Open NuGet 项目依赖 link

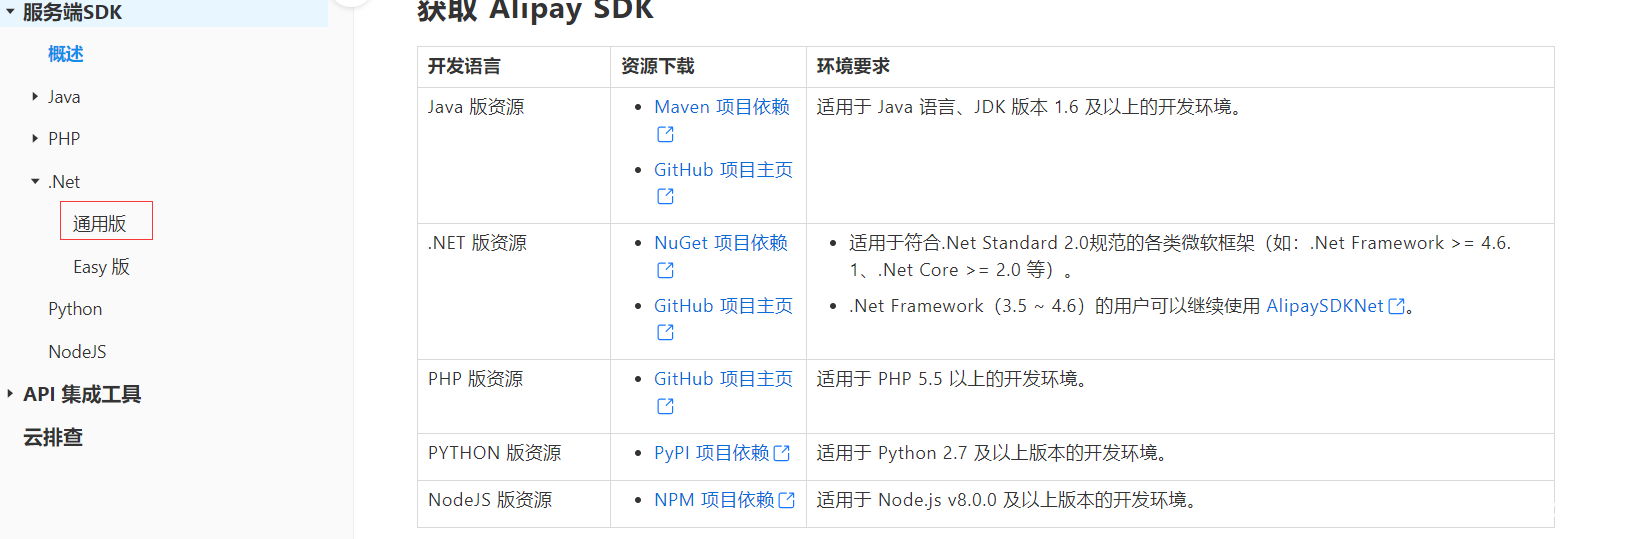click(x=721, y=243)
